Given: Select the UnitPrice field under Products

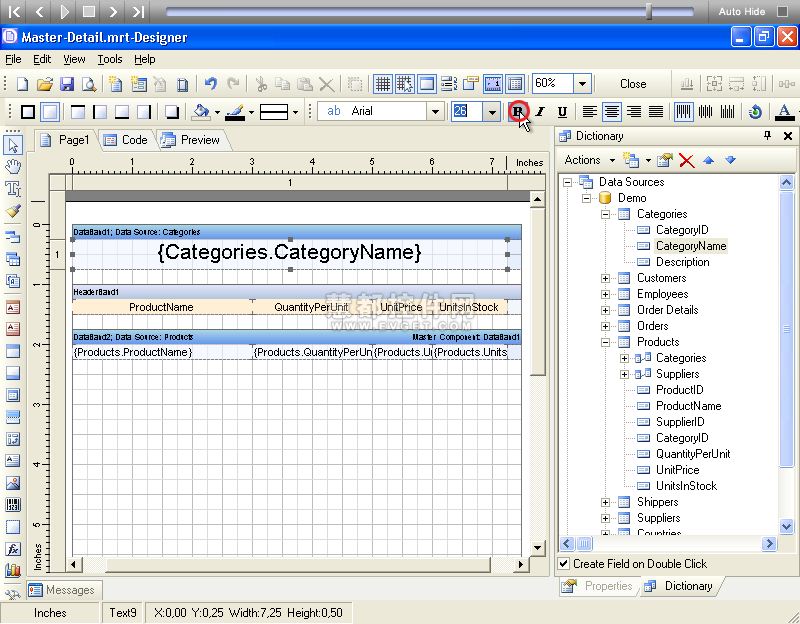Looking at the screenshot, I should (677, 470).
